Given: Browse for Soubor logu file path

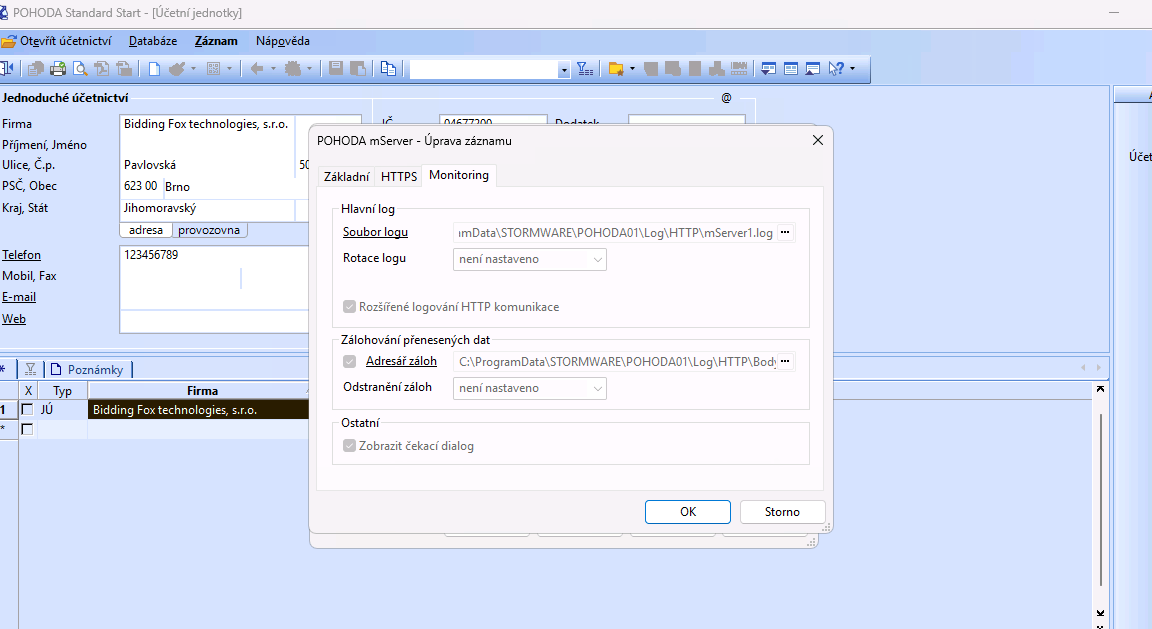Looking at the screenshot, I should 786,232.
